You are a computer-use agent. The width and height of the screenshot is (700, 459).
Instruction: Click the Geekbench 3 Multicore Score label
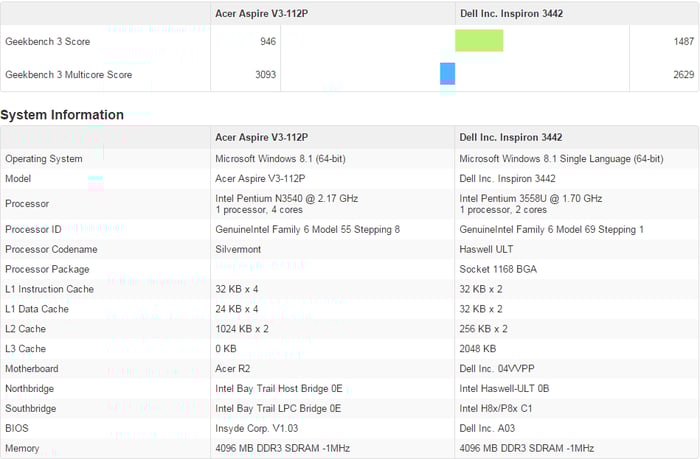click(x=68, y=75)
